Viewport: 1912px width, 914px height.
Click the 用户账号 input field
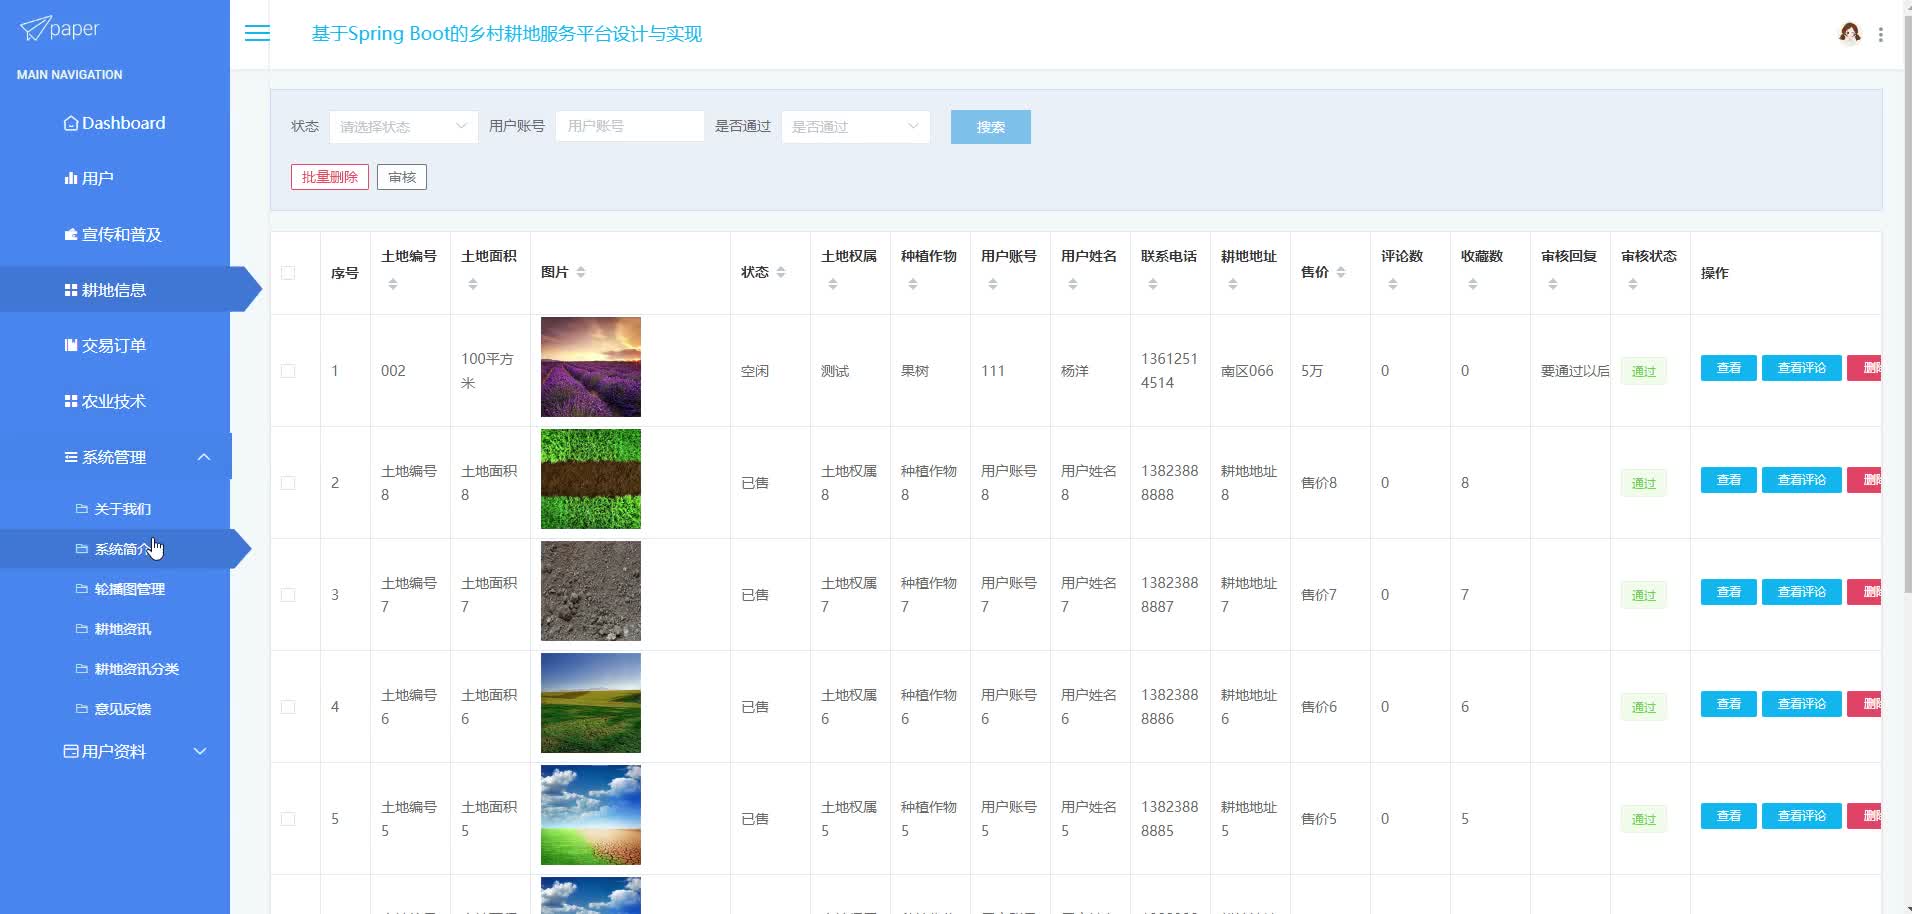(x=630, y=127)
